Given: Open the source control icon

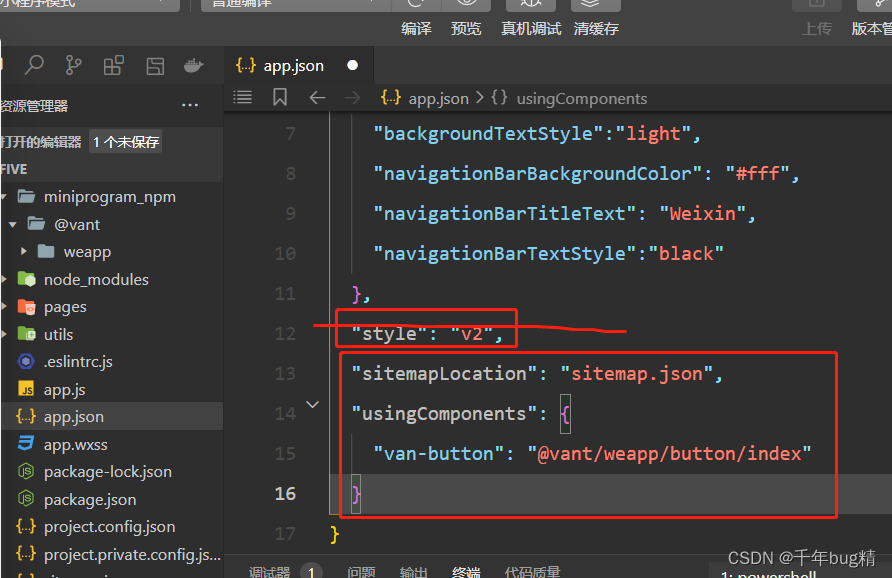Looking at the screenshot, I should click(x=73, y=65).
